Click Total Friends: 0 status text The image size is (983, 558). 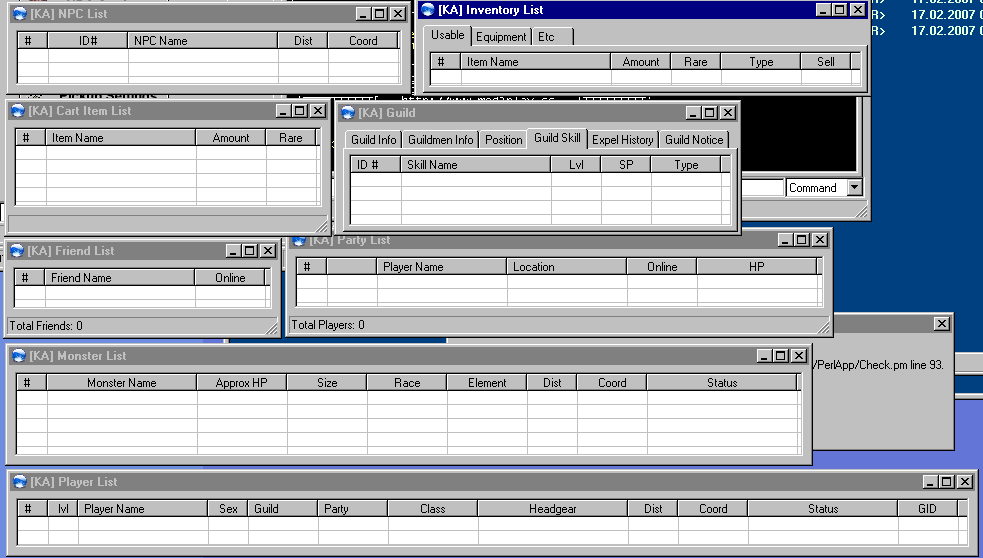[x=46, y=326]
